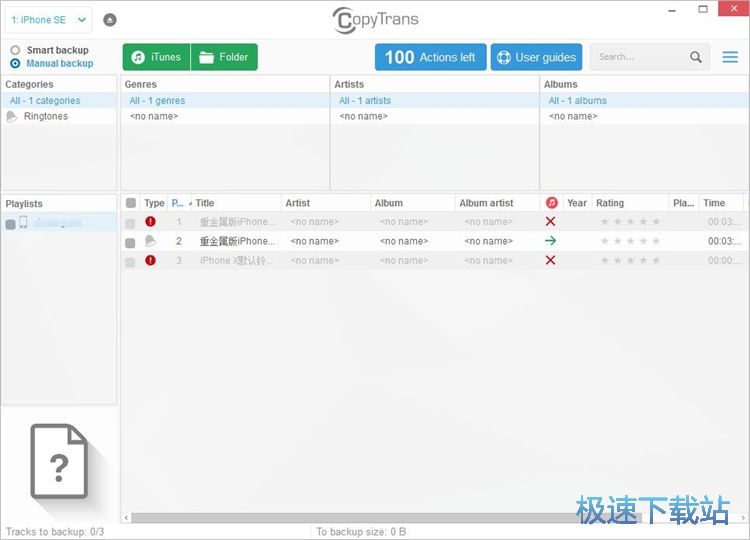Screen dimensions: 750x540
Task: Sort by Time column header
Action: [x=721, y=203]
